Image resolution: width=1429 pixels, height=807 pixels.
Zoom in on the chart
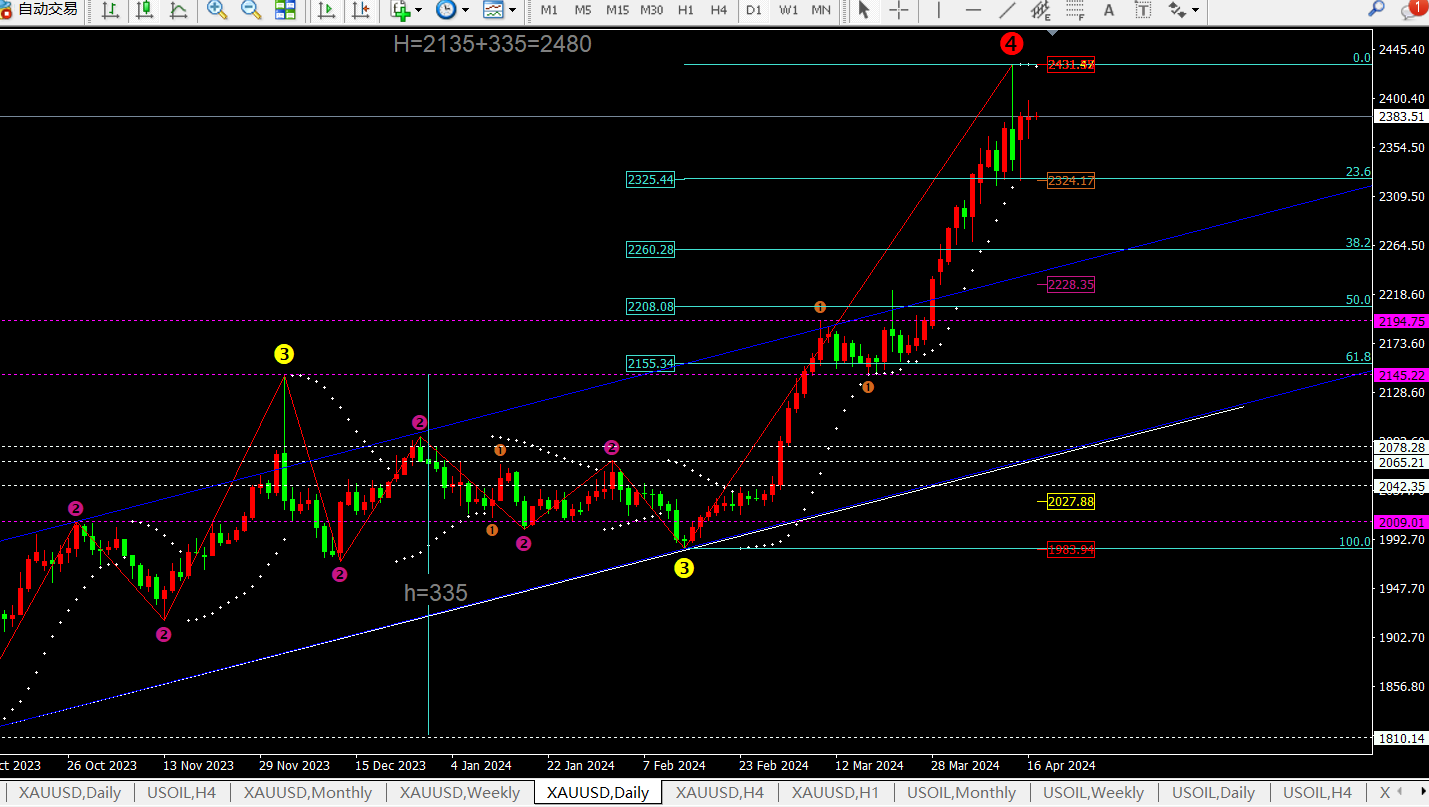217,10
